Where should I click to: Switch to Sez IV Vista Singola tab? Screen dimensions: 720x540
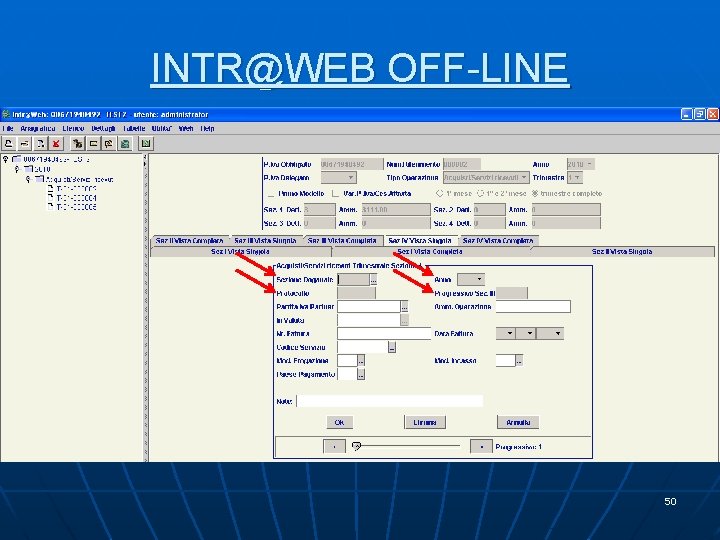(x=420, y=241)
